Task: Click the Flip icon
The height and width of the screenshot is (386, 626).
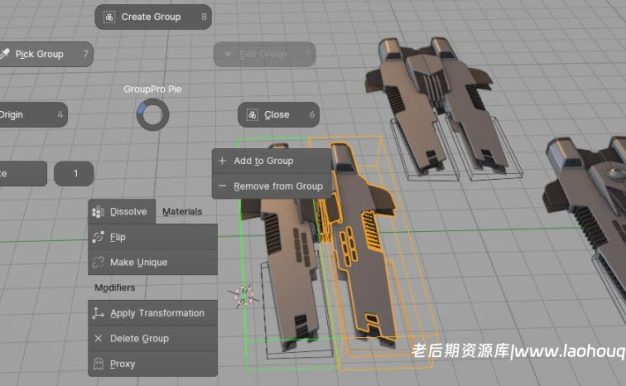Action: (98, 237)
